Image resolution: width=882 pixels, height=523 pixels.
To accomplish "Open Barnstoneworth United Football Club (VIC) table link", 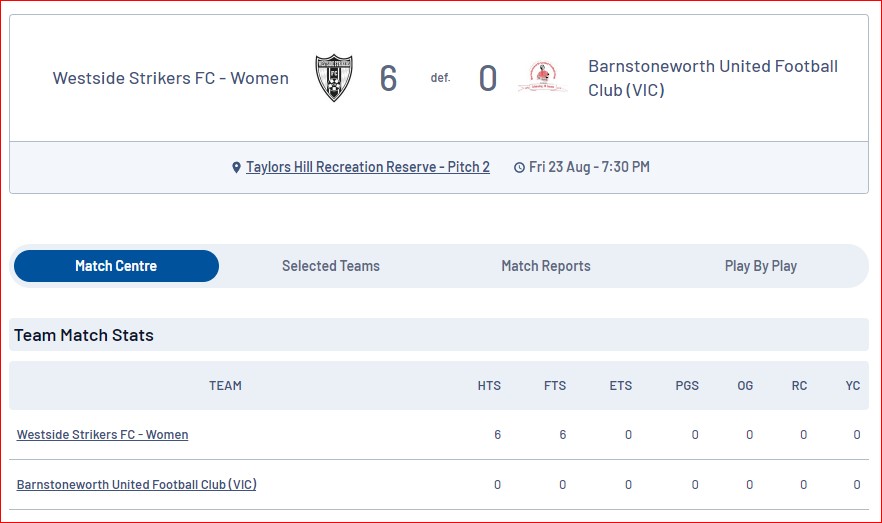I will pos(137,485).
